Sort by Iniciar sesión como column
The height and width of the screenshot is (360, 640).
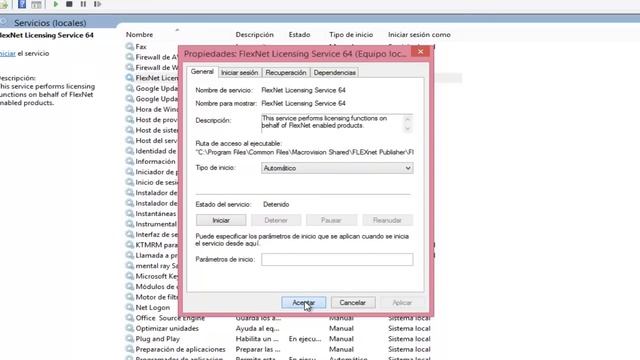coord(419,35)
